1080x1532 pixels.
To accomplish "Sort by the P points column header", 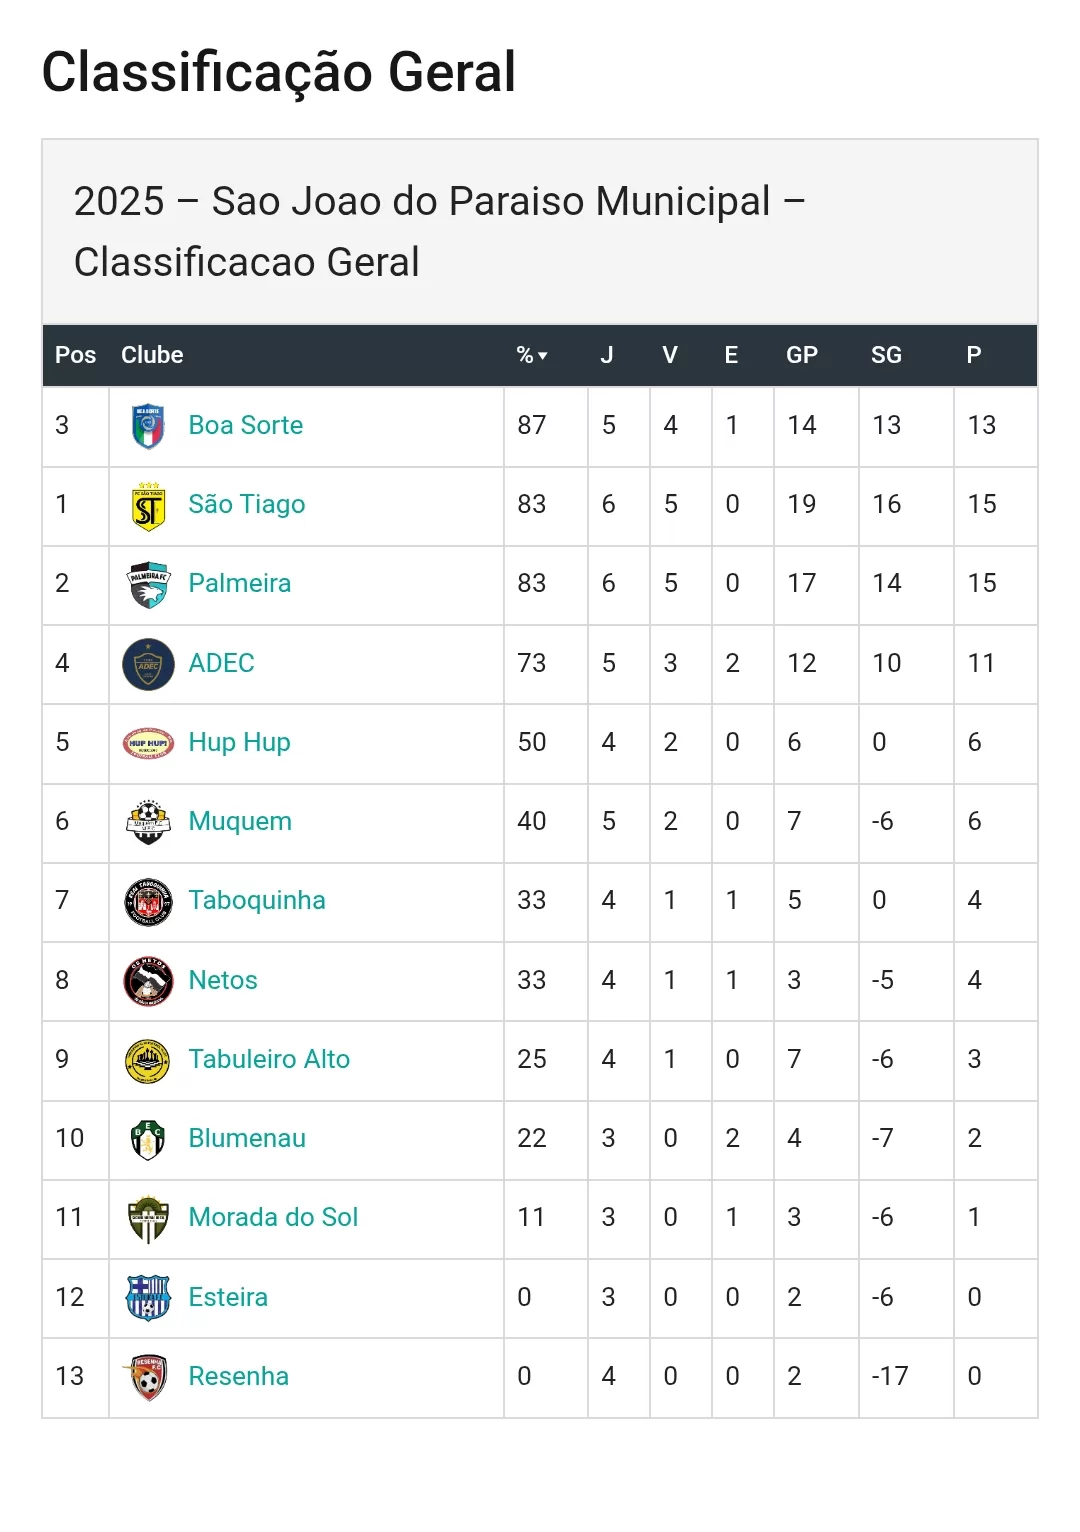I will [x=973, y=355].
